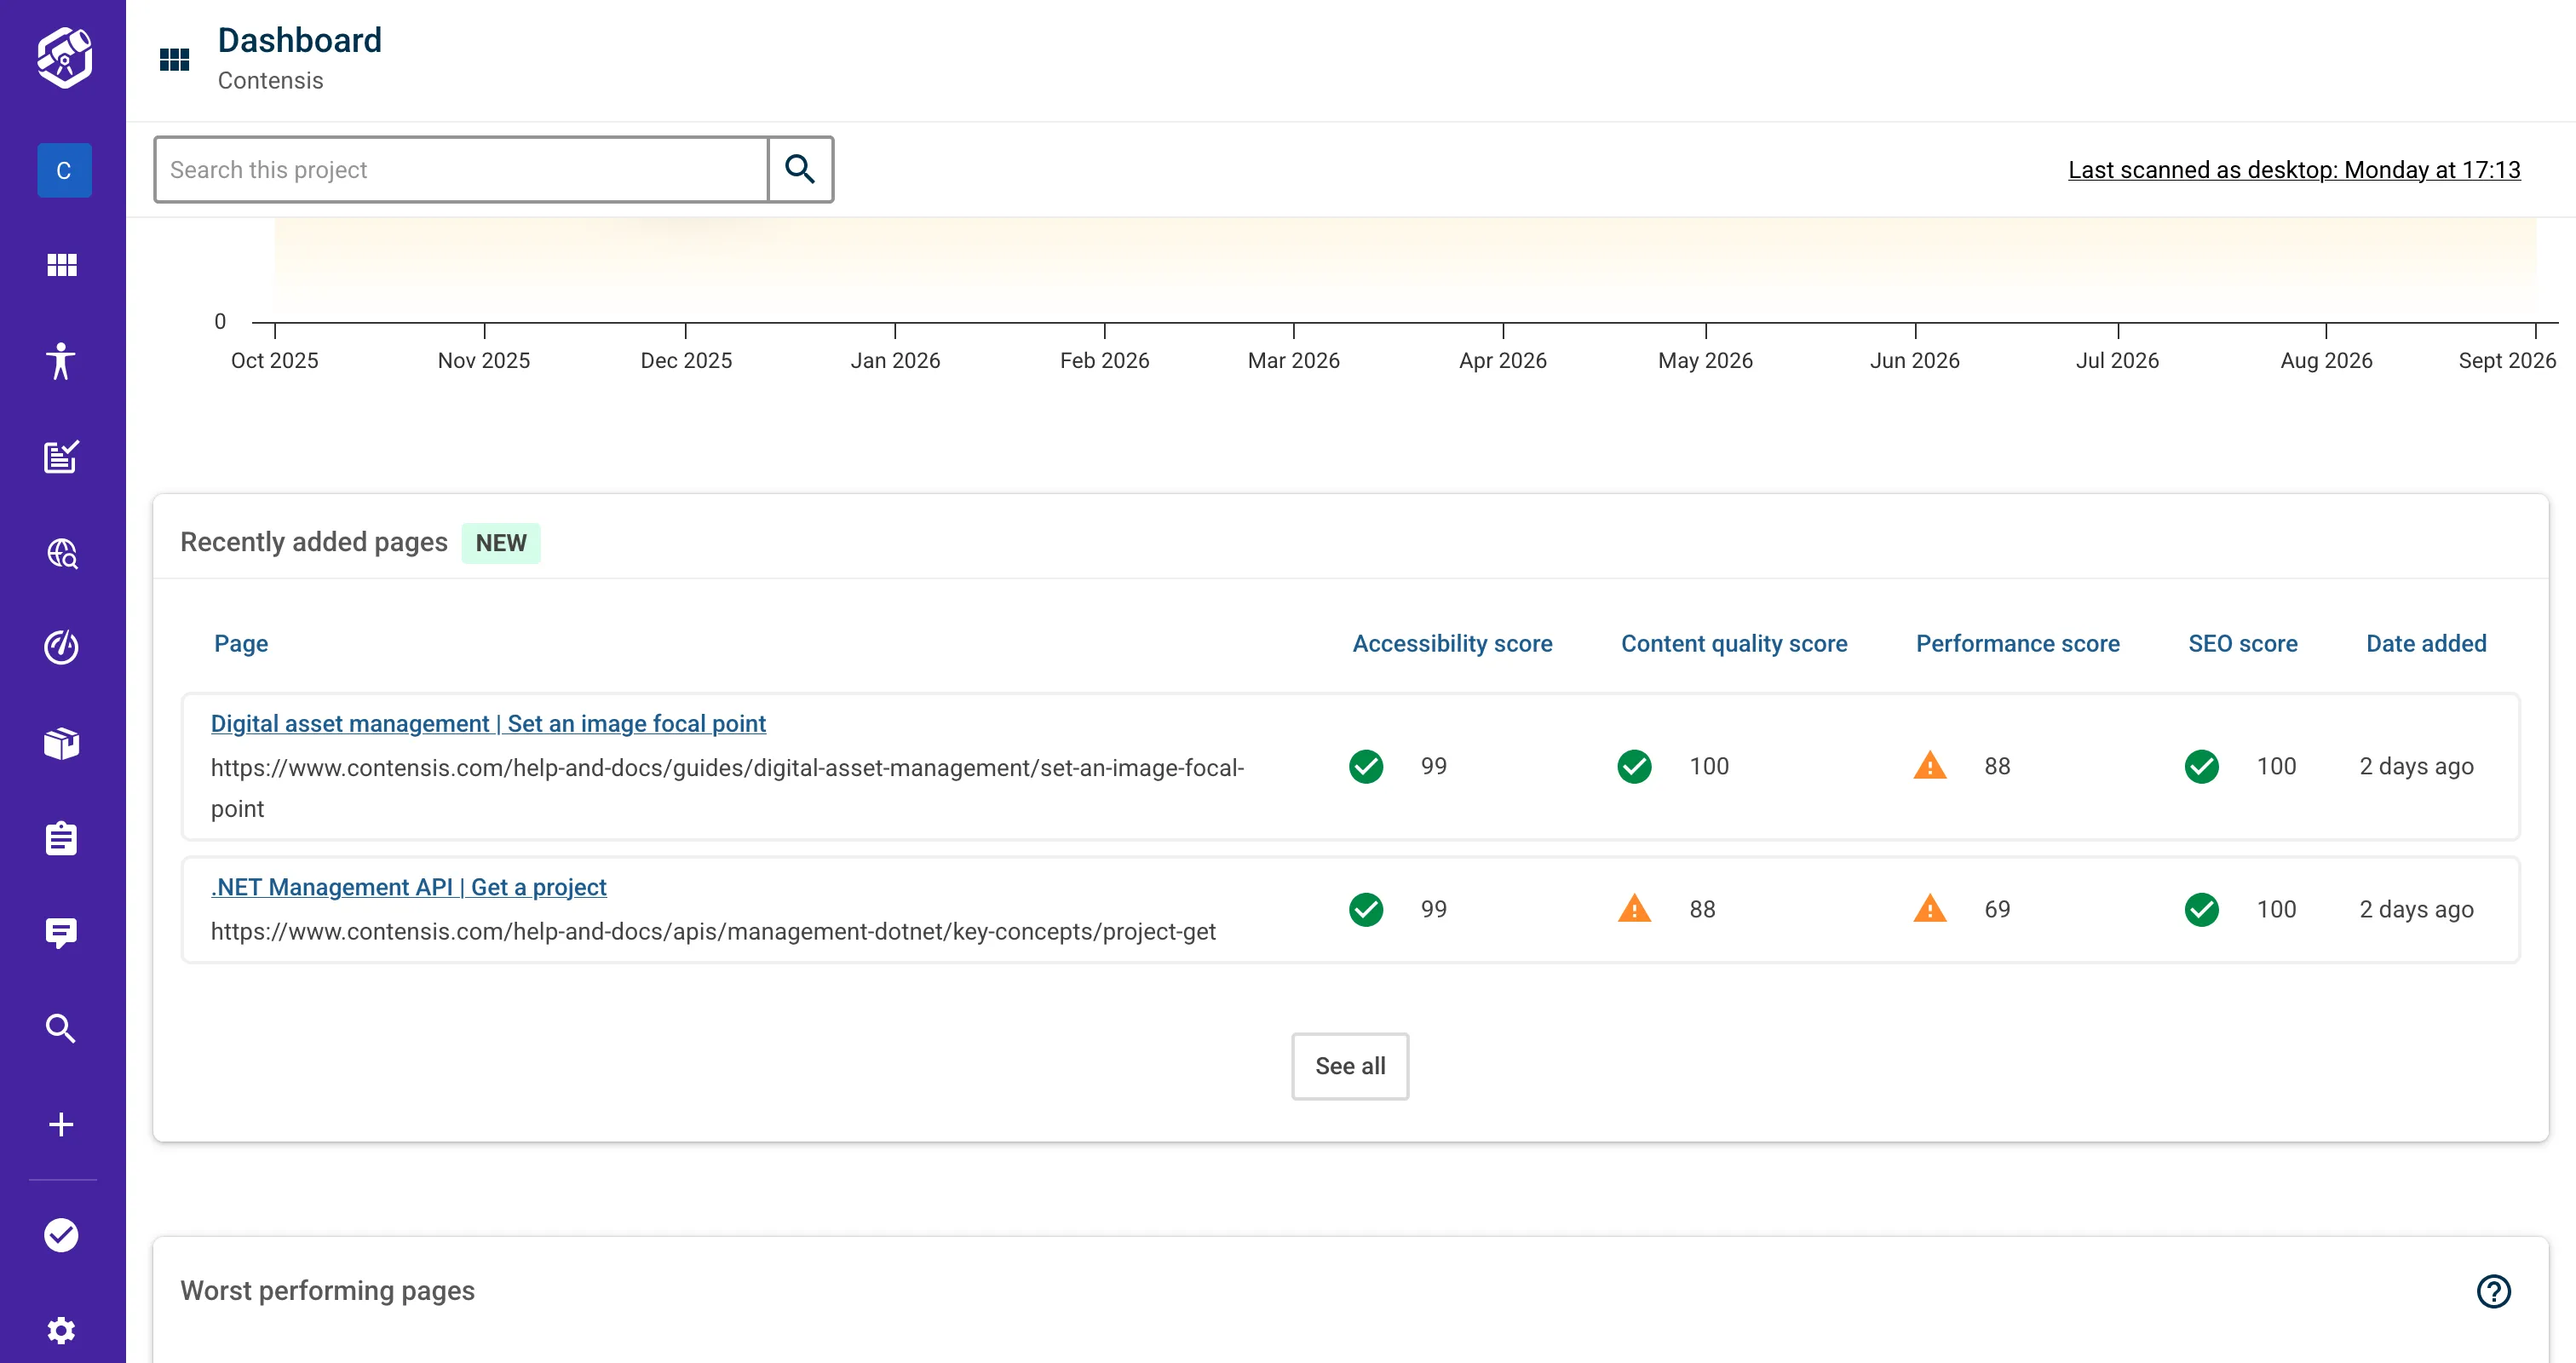The height and width of the screenshot is (1363, 2576).
Task: Open the Content quality checklist icon
Action: tap(62, 457)
